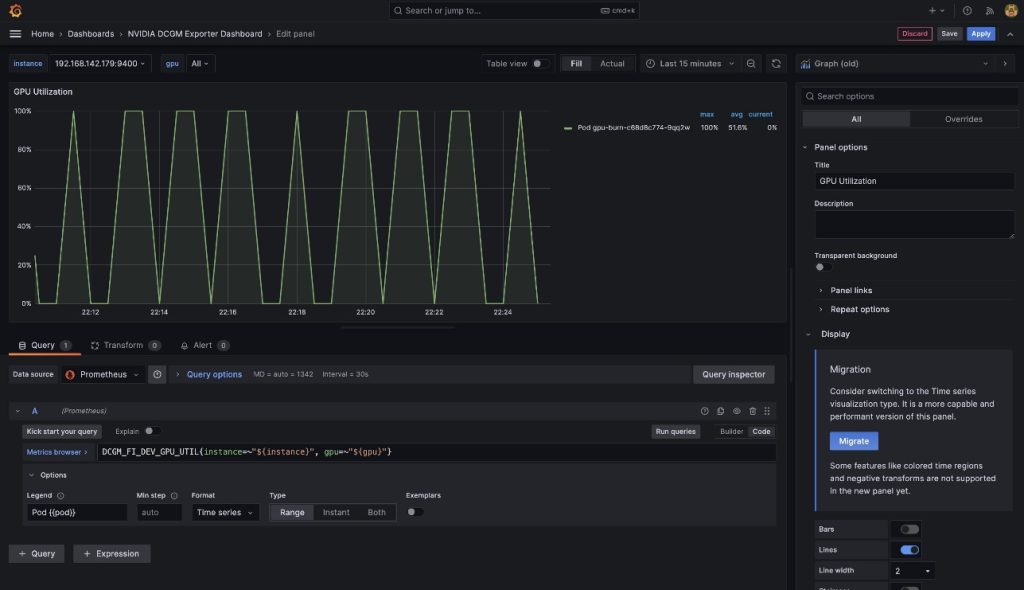1024x590 pixels.
Task: Select the Actual view option
Action: click(x=612, y=63)
